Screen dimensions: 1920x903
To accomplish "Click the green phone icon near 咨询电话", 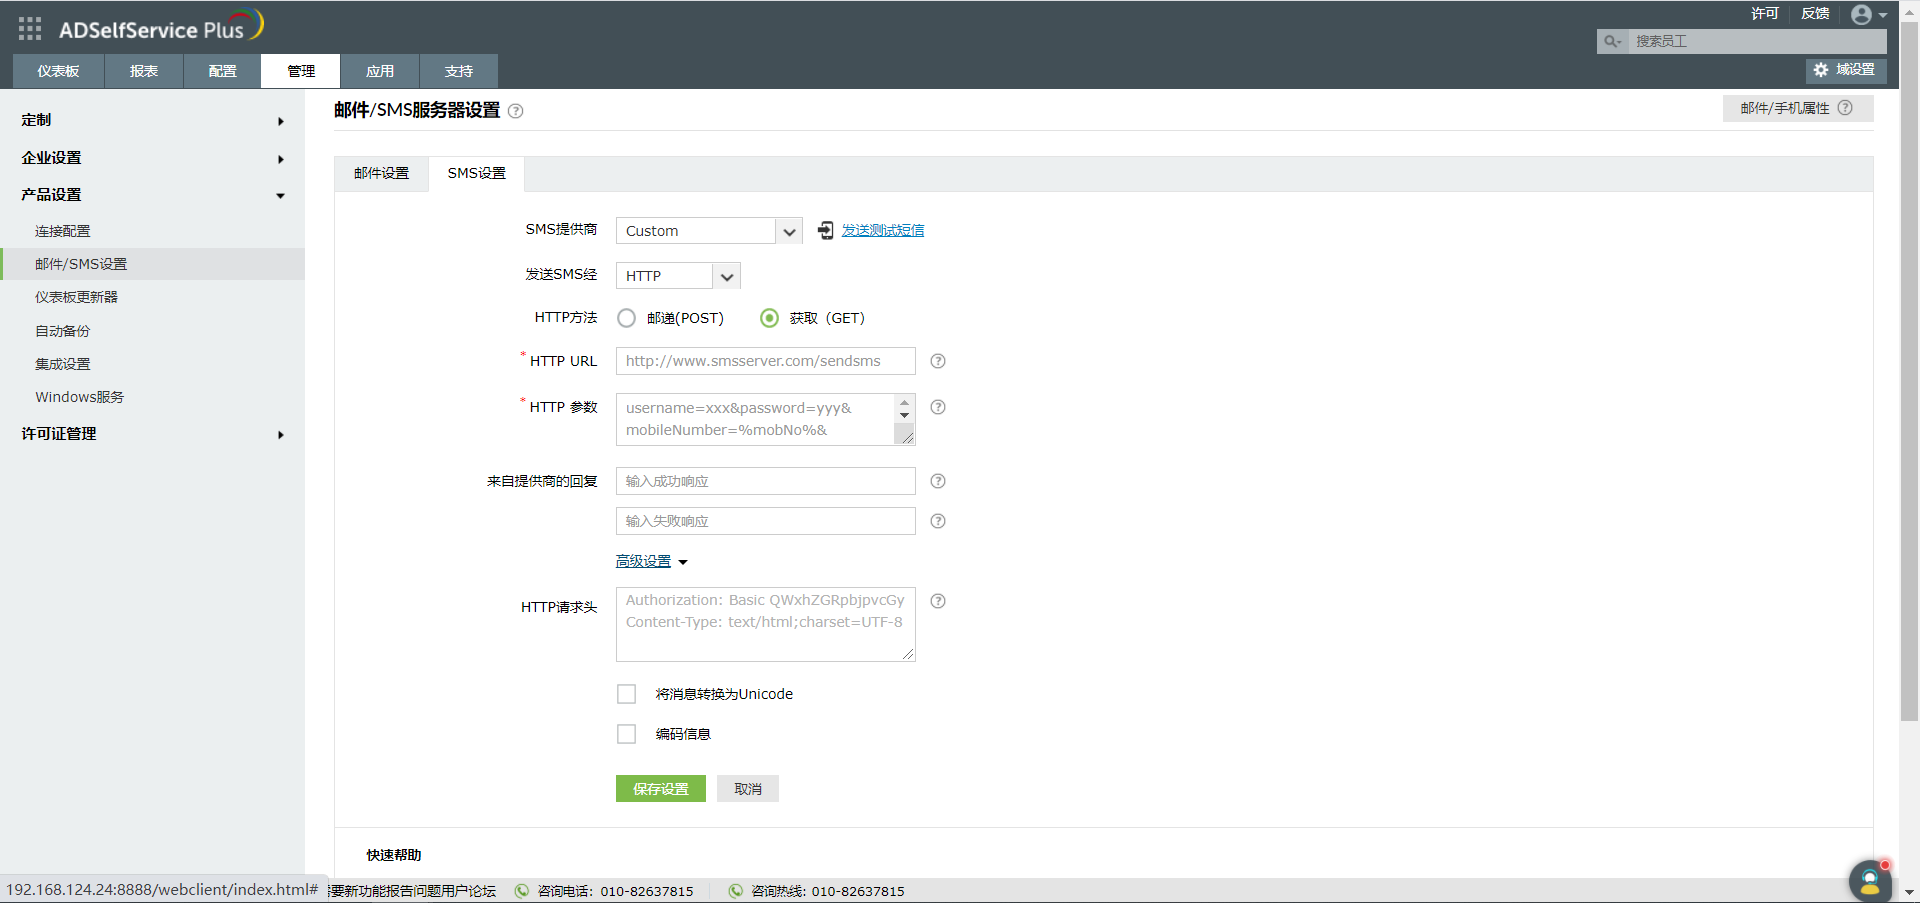I will [x=521, y=891].
